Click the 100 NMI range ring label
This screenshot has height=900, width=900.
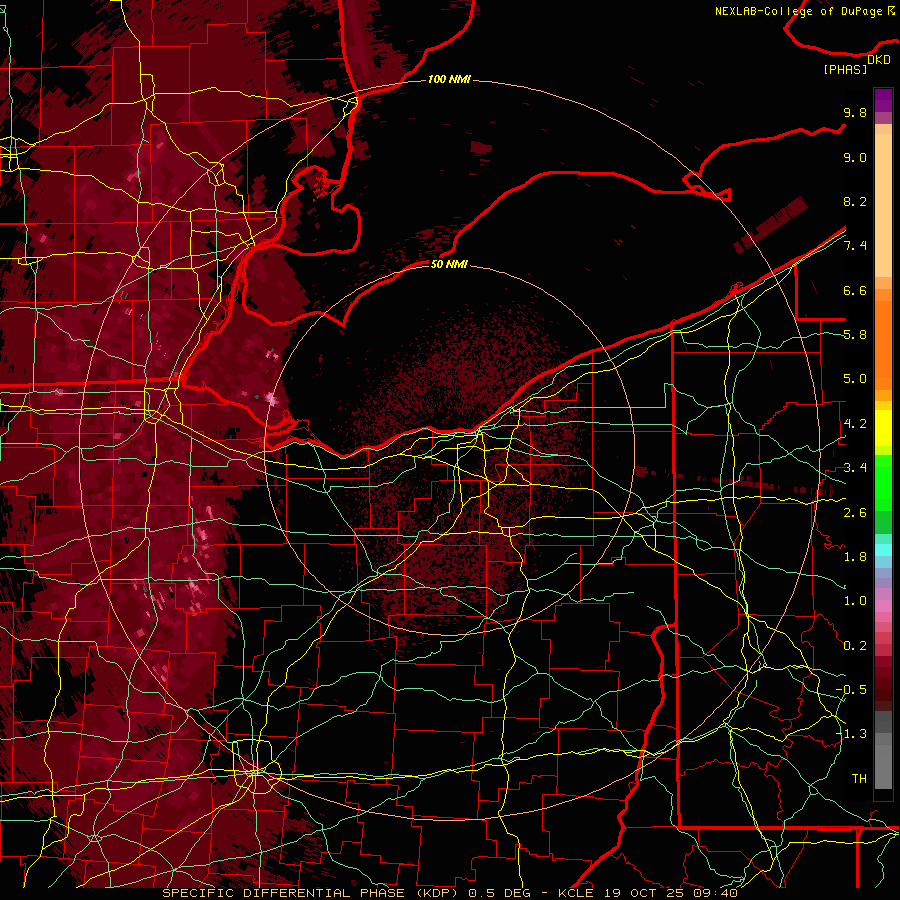pos(449,79)
